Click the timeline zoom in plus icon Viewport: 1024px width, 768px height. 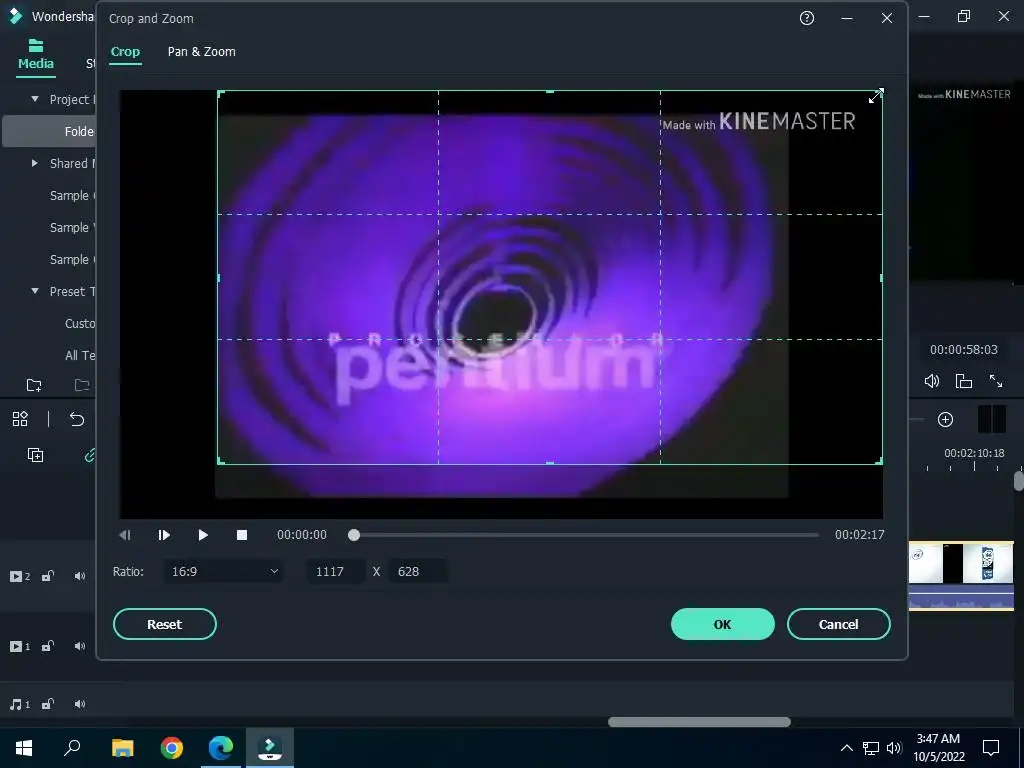pyautogui.click(x=946, y=419)
